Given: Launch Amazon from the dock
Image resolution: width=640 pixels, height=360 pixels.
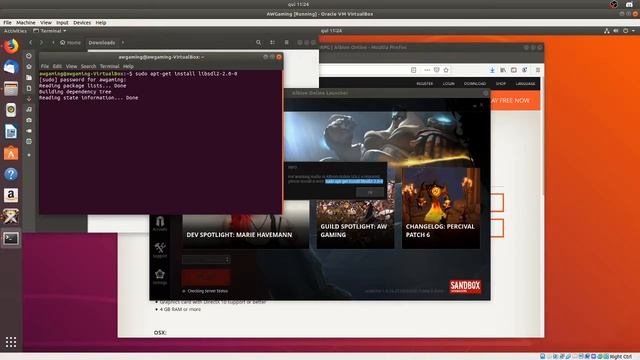Looking at the screenshot, I should (x=11, y=196).
